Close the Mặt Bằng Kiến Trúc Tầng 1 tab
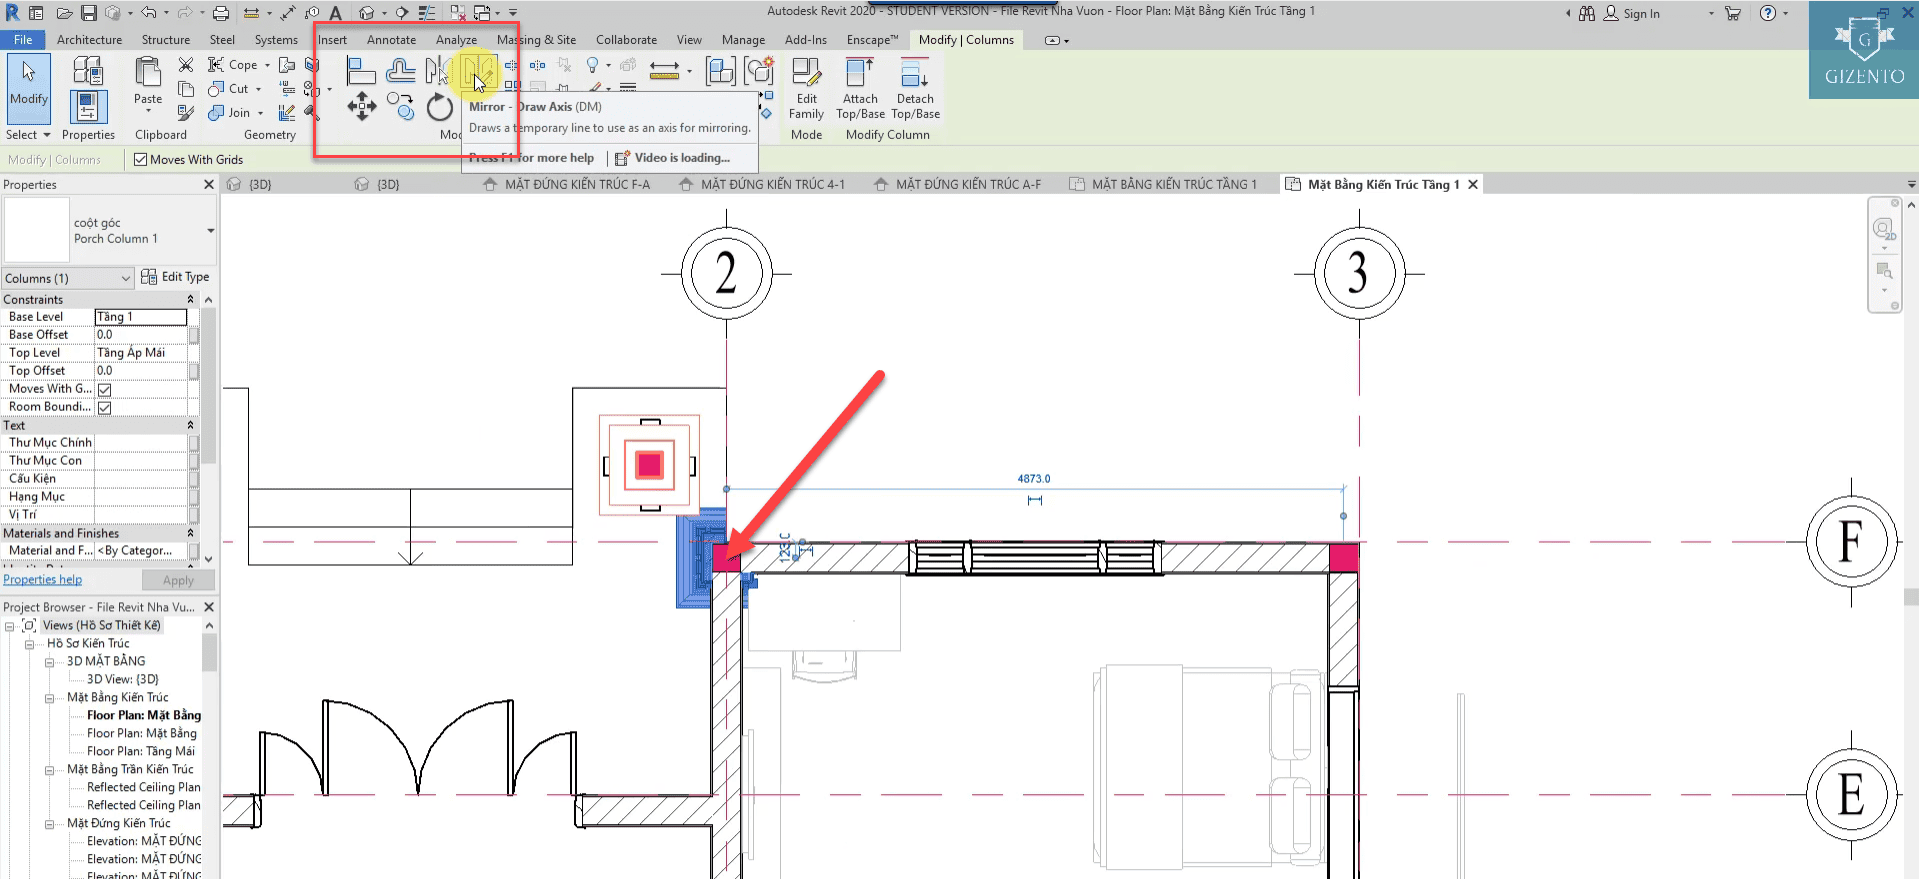This screenshot has height=879, width=1919. pos(1473,184)
